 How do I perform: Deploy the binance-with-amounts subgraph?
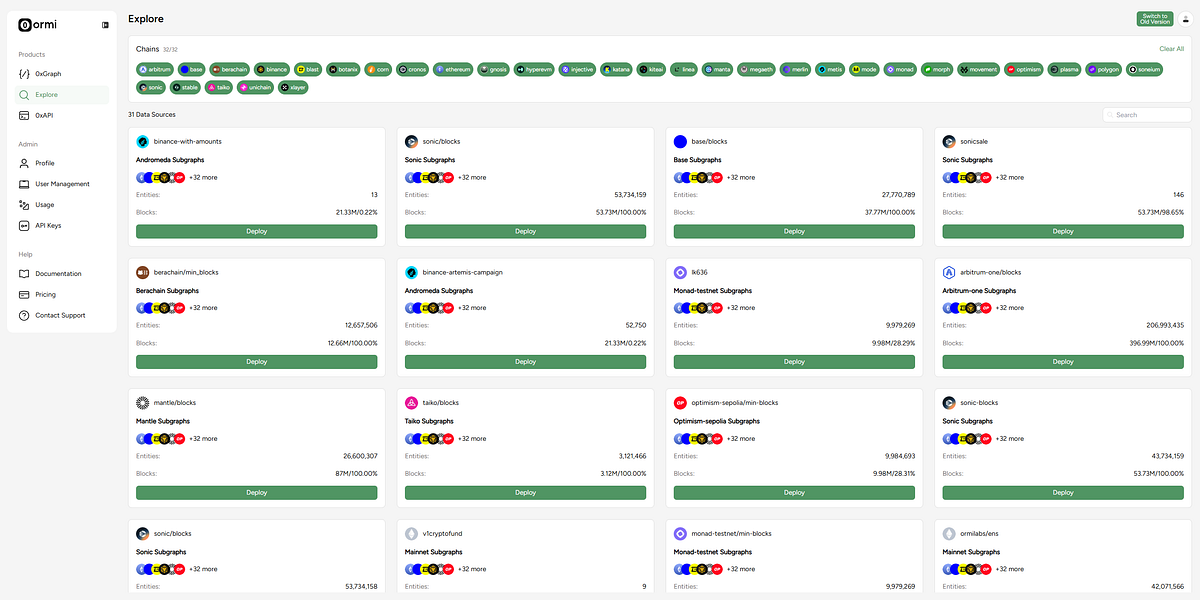click(x=257, y=231)
